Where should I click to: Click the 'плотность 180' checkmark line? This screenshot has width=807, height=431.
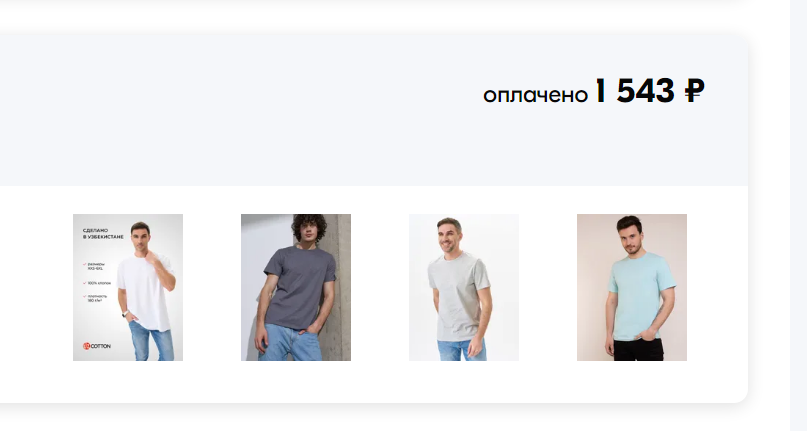[95, 298]
